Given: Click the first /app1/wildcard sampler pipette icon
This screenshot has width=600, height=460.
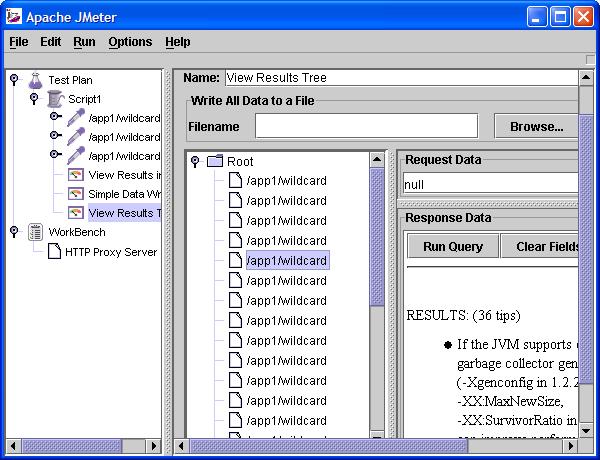Looking at the screenshot, I should (76, 118).
